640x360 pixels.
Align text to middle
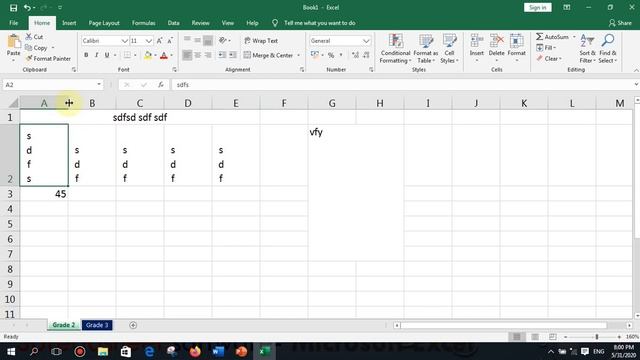[x=198, y=40]
